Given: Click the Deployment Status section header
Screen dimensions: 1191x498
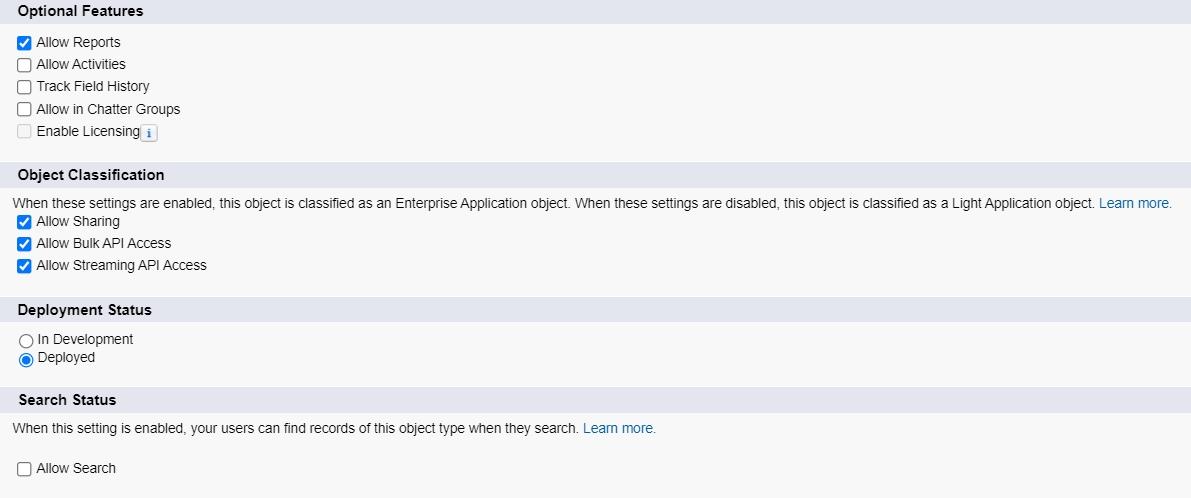Looking at the screenshot, I should [x=85, y=310].
